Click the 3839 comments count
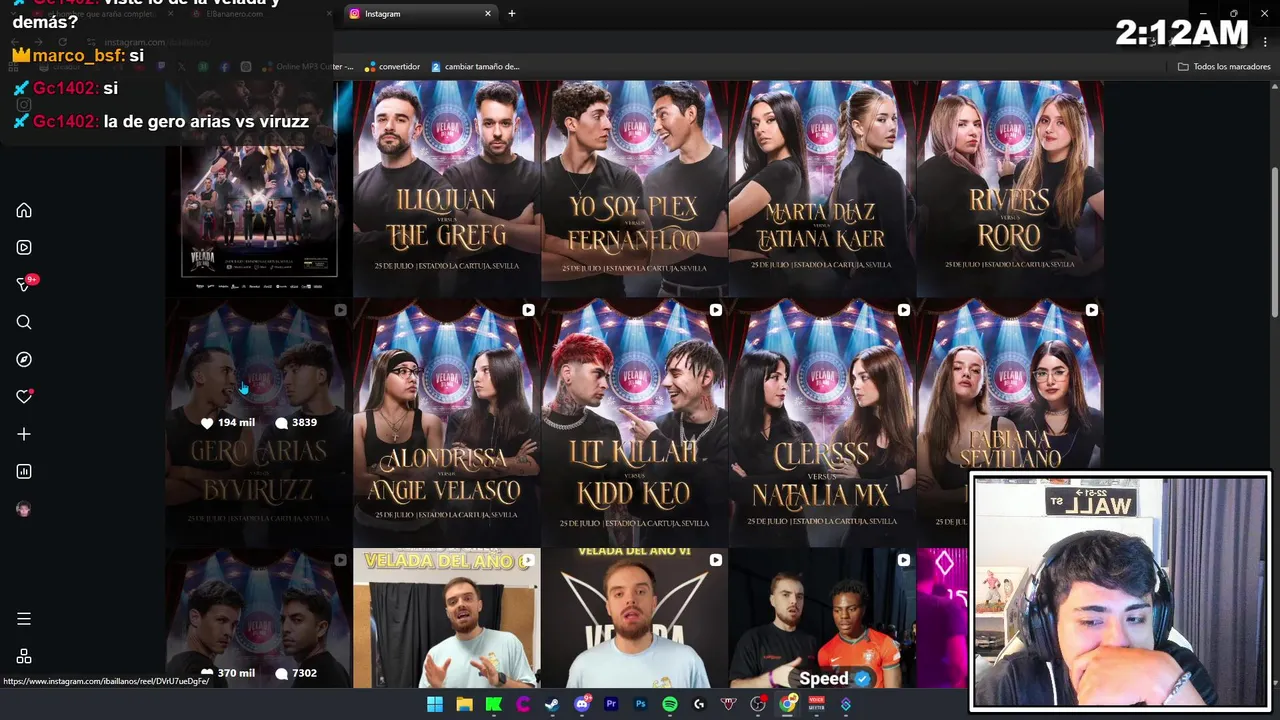1280x720 pixels. tap(296, 423)
